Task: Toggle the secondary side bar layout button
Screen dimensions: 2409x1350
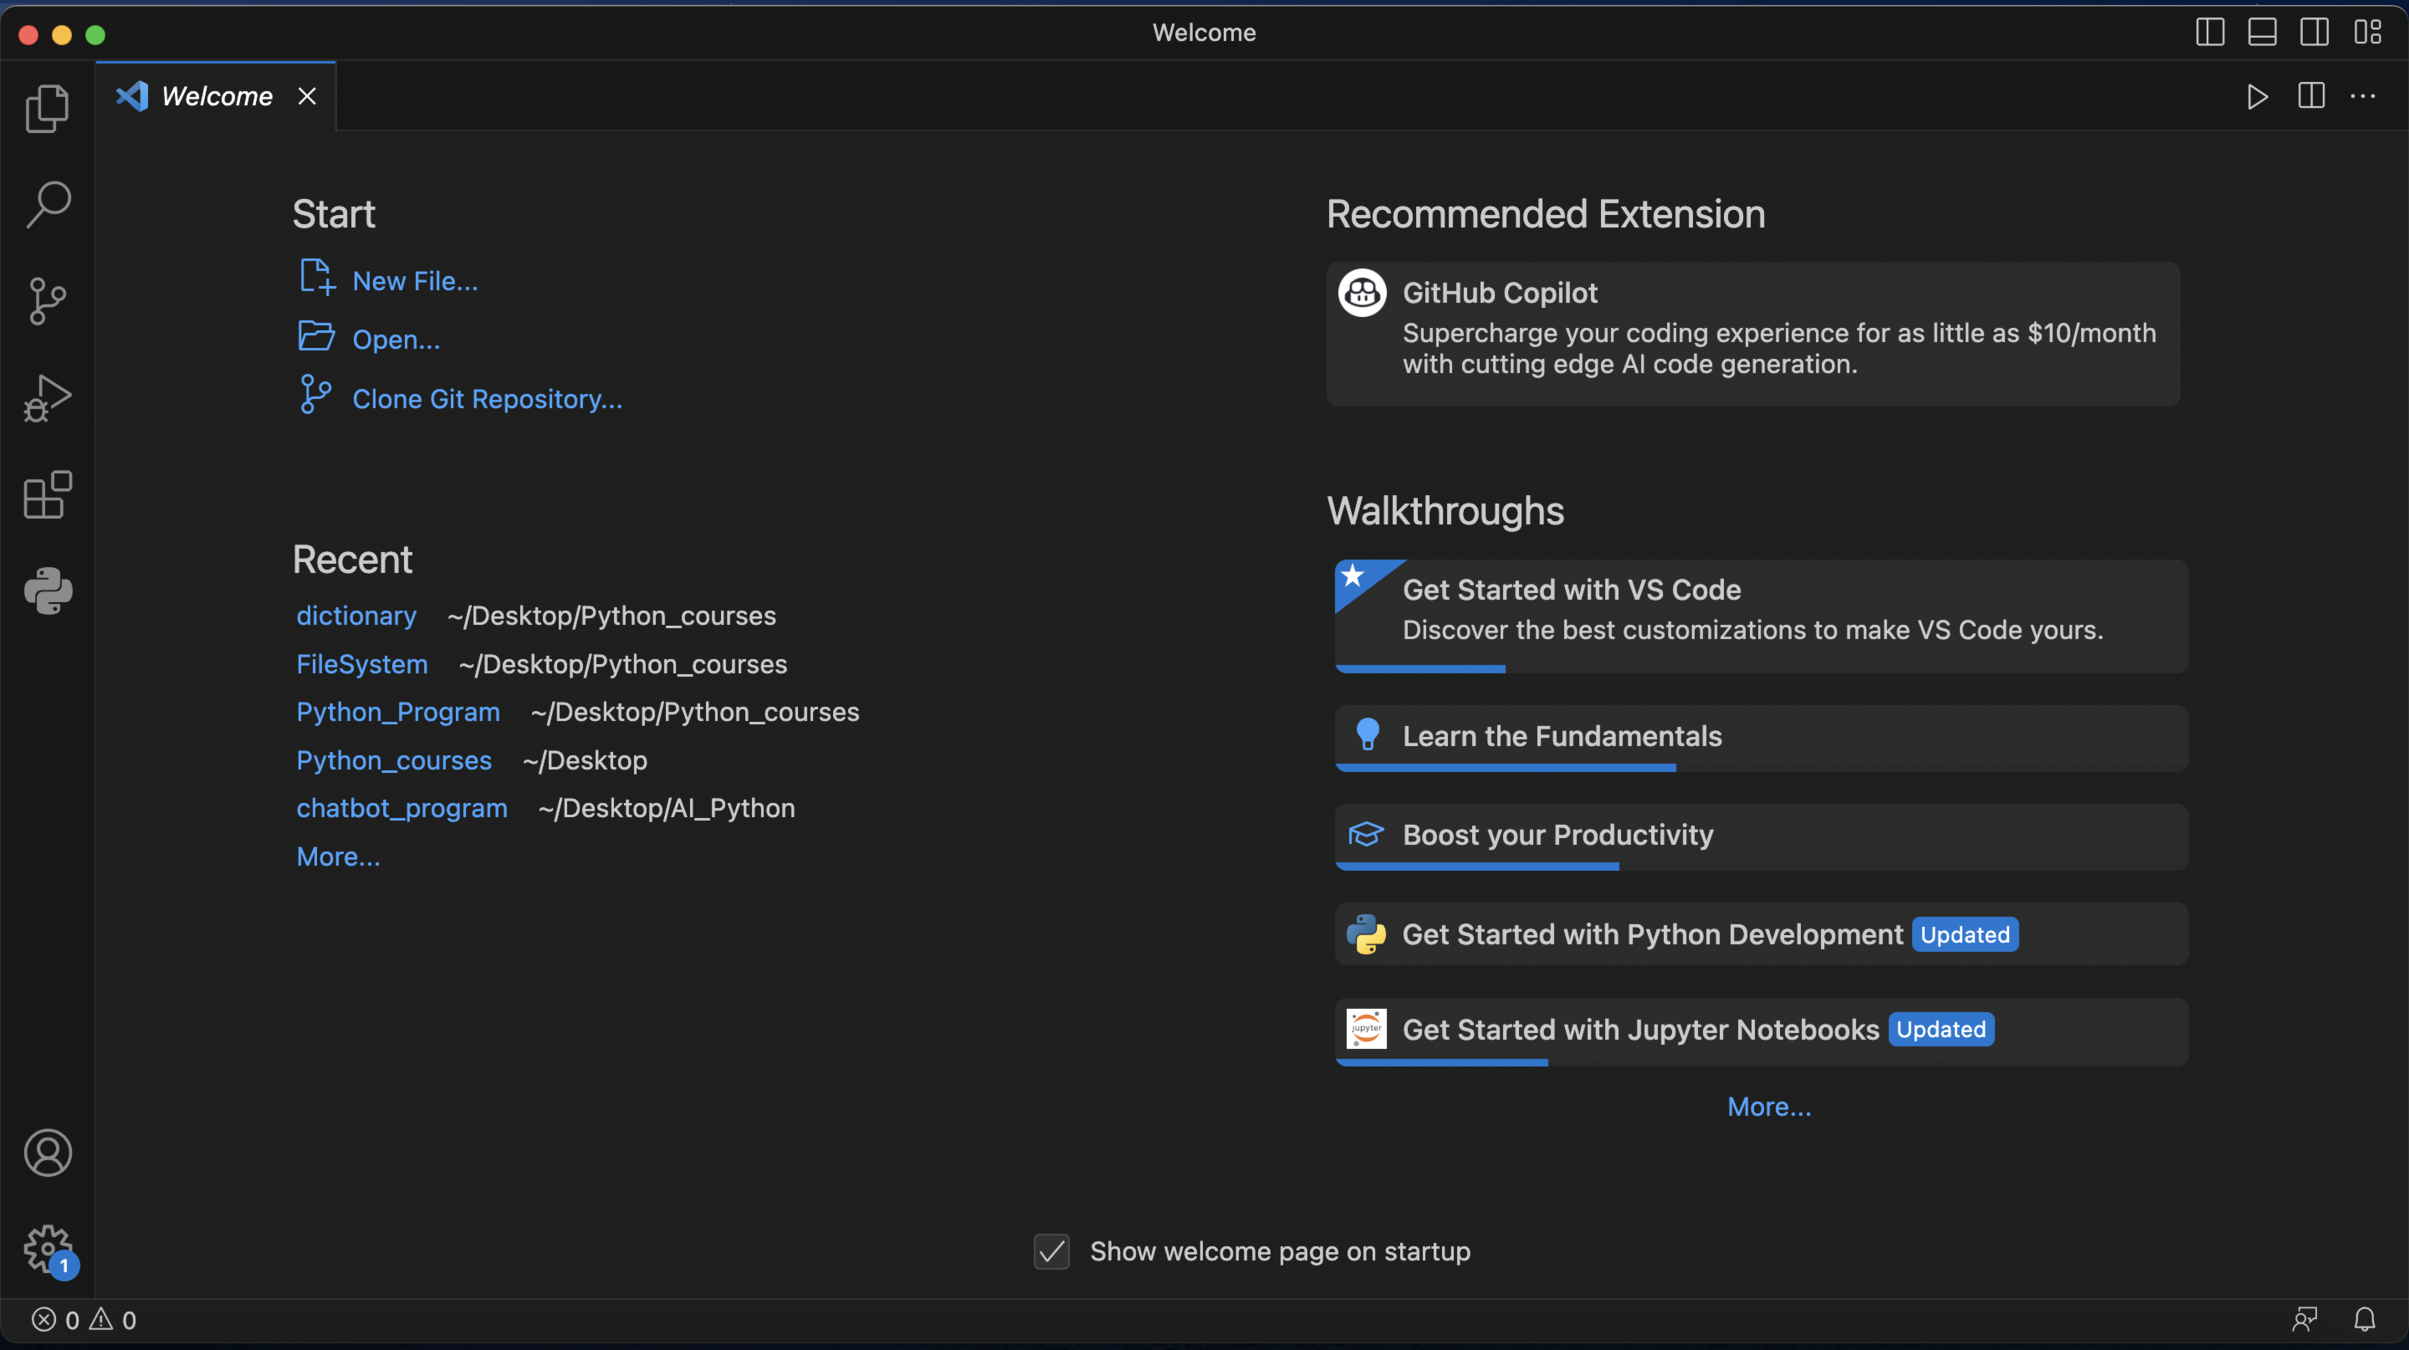Action: [2314, 32]
